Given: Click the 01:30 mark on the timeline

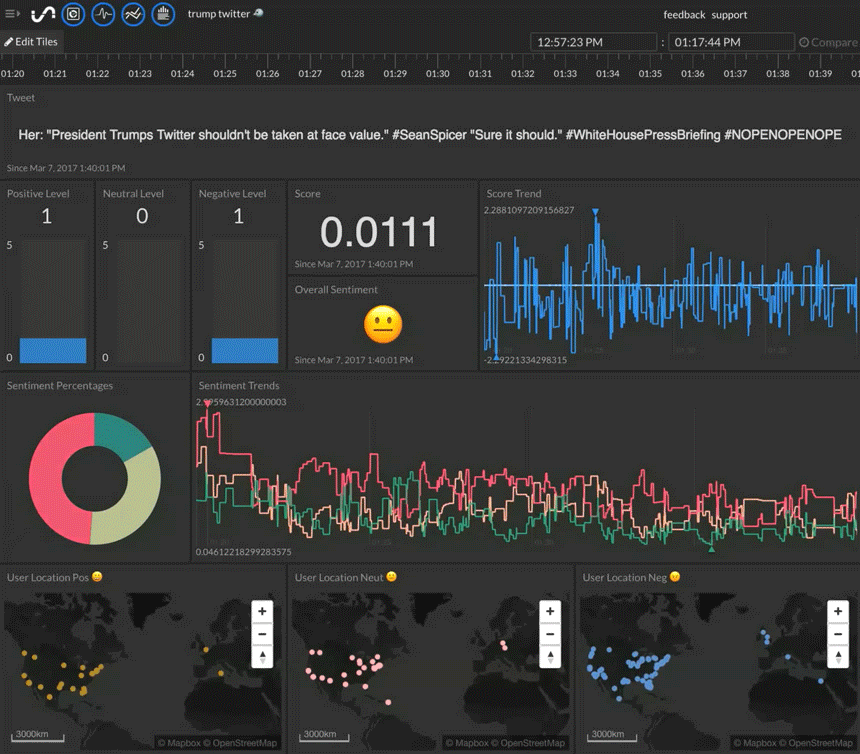Looking at the screenshot, I should tap(437, 74).
